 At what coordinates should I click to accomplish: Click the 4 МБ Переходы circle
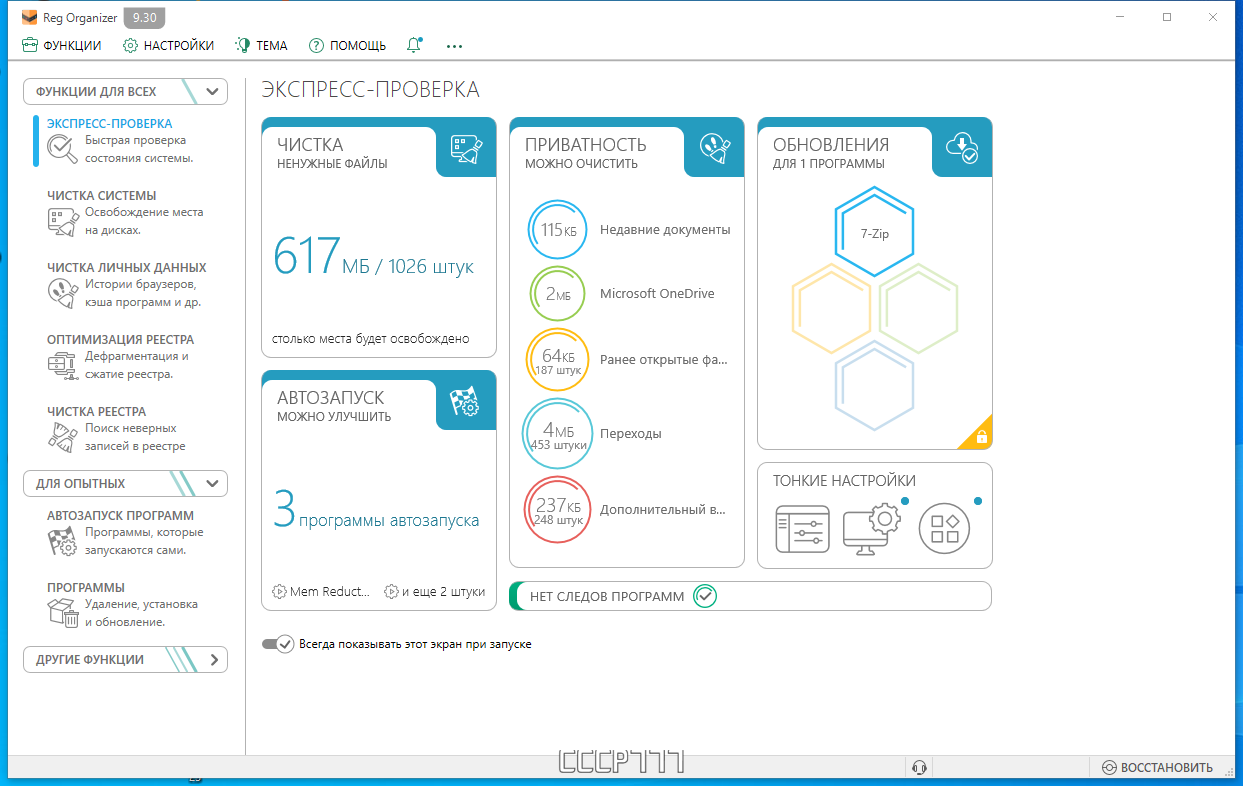pyautogui.click(x=558, y=434)
